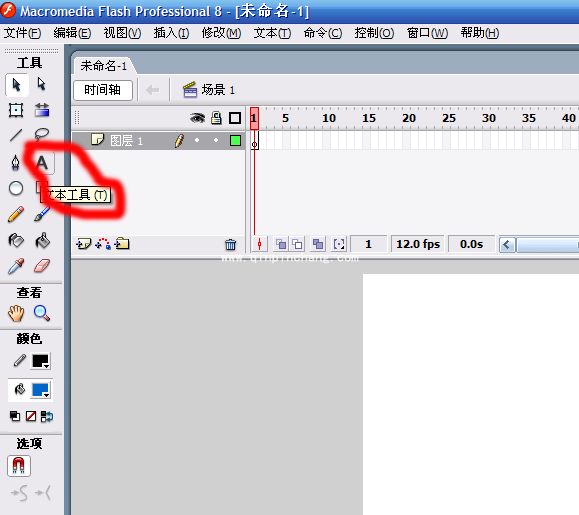The image size is (579, 515).
Task: Toggle green outline square of 图层 1
Action: (x=235, y=140)
